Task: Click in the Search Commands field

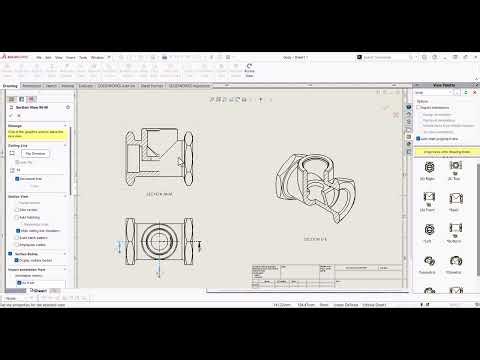Action: [x=385, y=57]
